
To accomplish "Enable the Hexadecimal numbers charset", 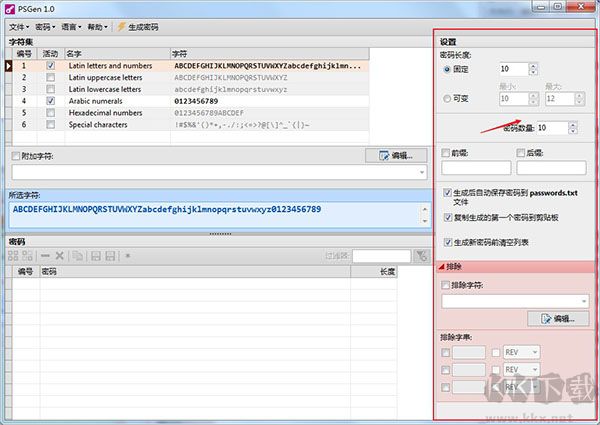I will coord(51,113).
